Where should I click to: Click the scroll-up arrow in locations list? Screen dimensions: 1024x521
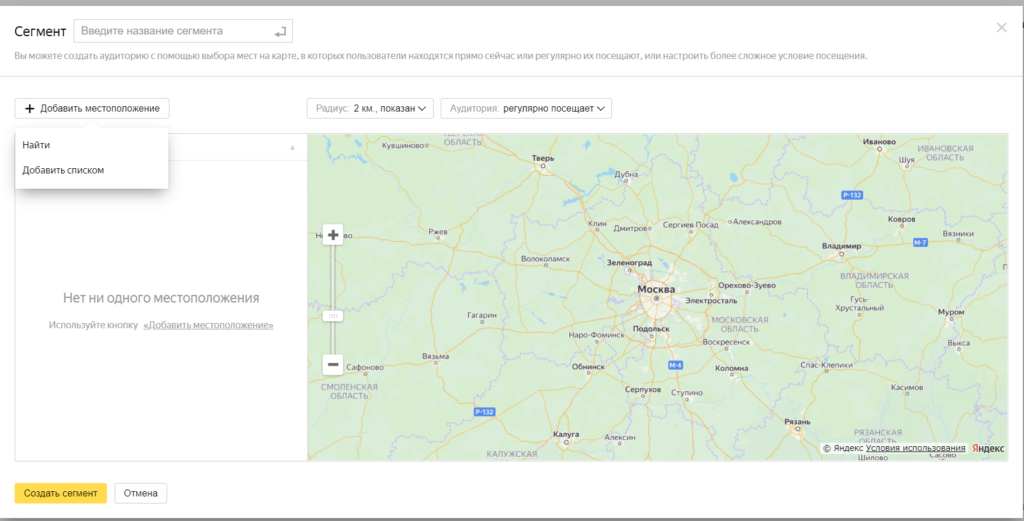(x=293, y=147)
